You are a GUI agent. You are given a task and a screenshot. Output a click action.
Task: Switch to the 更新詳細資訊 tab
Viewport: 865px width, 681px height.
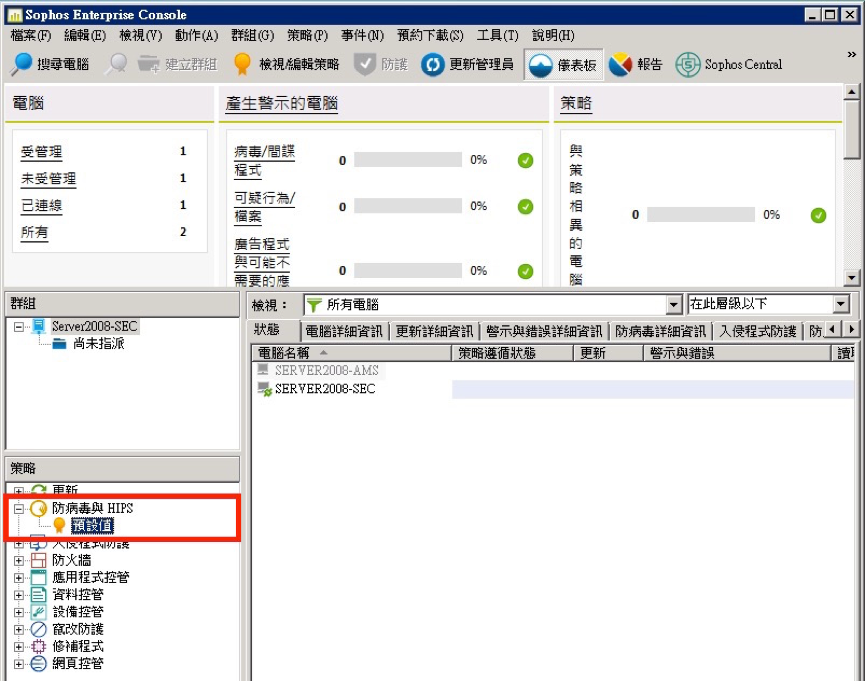tap(434, 331)
